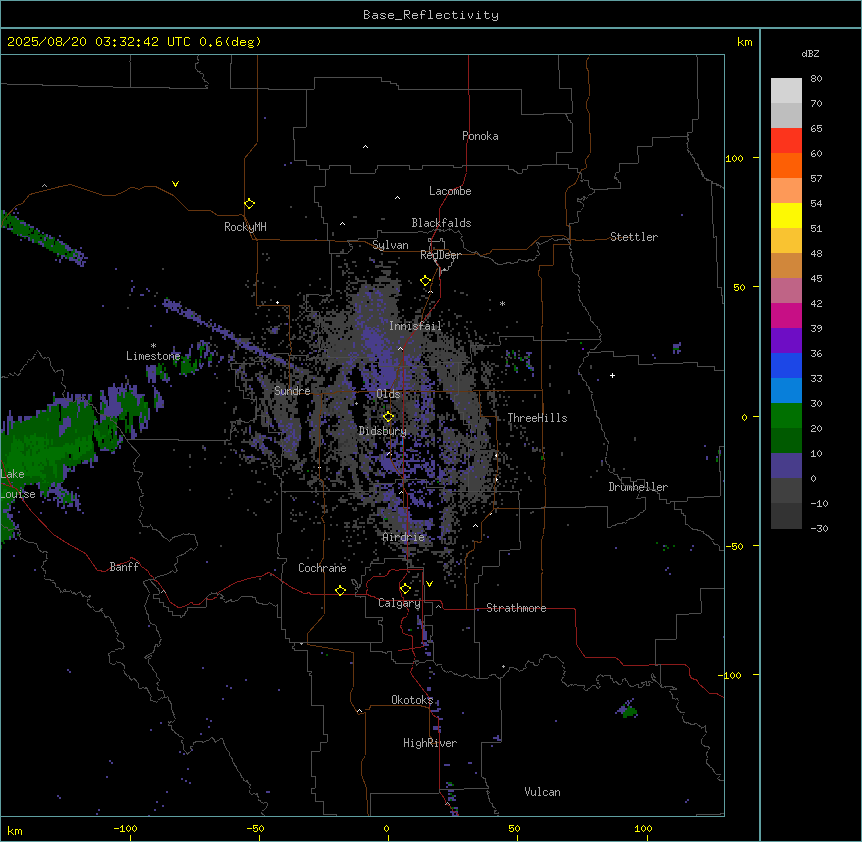Click the asterisk marker east of RedDeer

[502, 303]
